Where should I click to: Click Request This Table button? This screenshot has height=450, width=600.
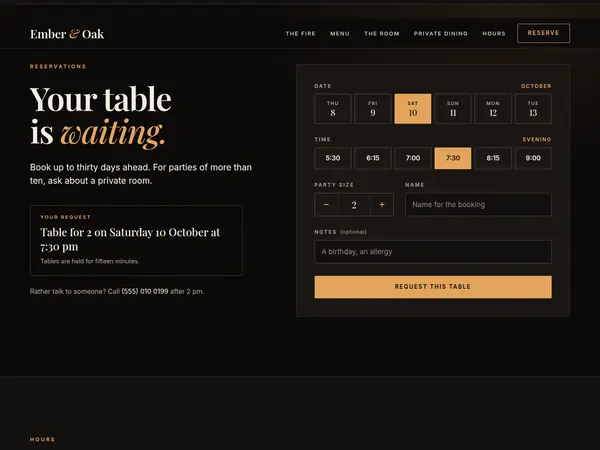433,287
